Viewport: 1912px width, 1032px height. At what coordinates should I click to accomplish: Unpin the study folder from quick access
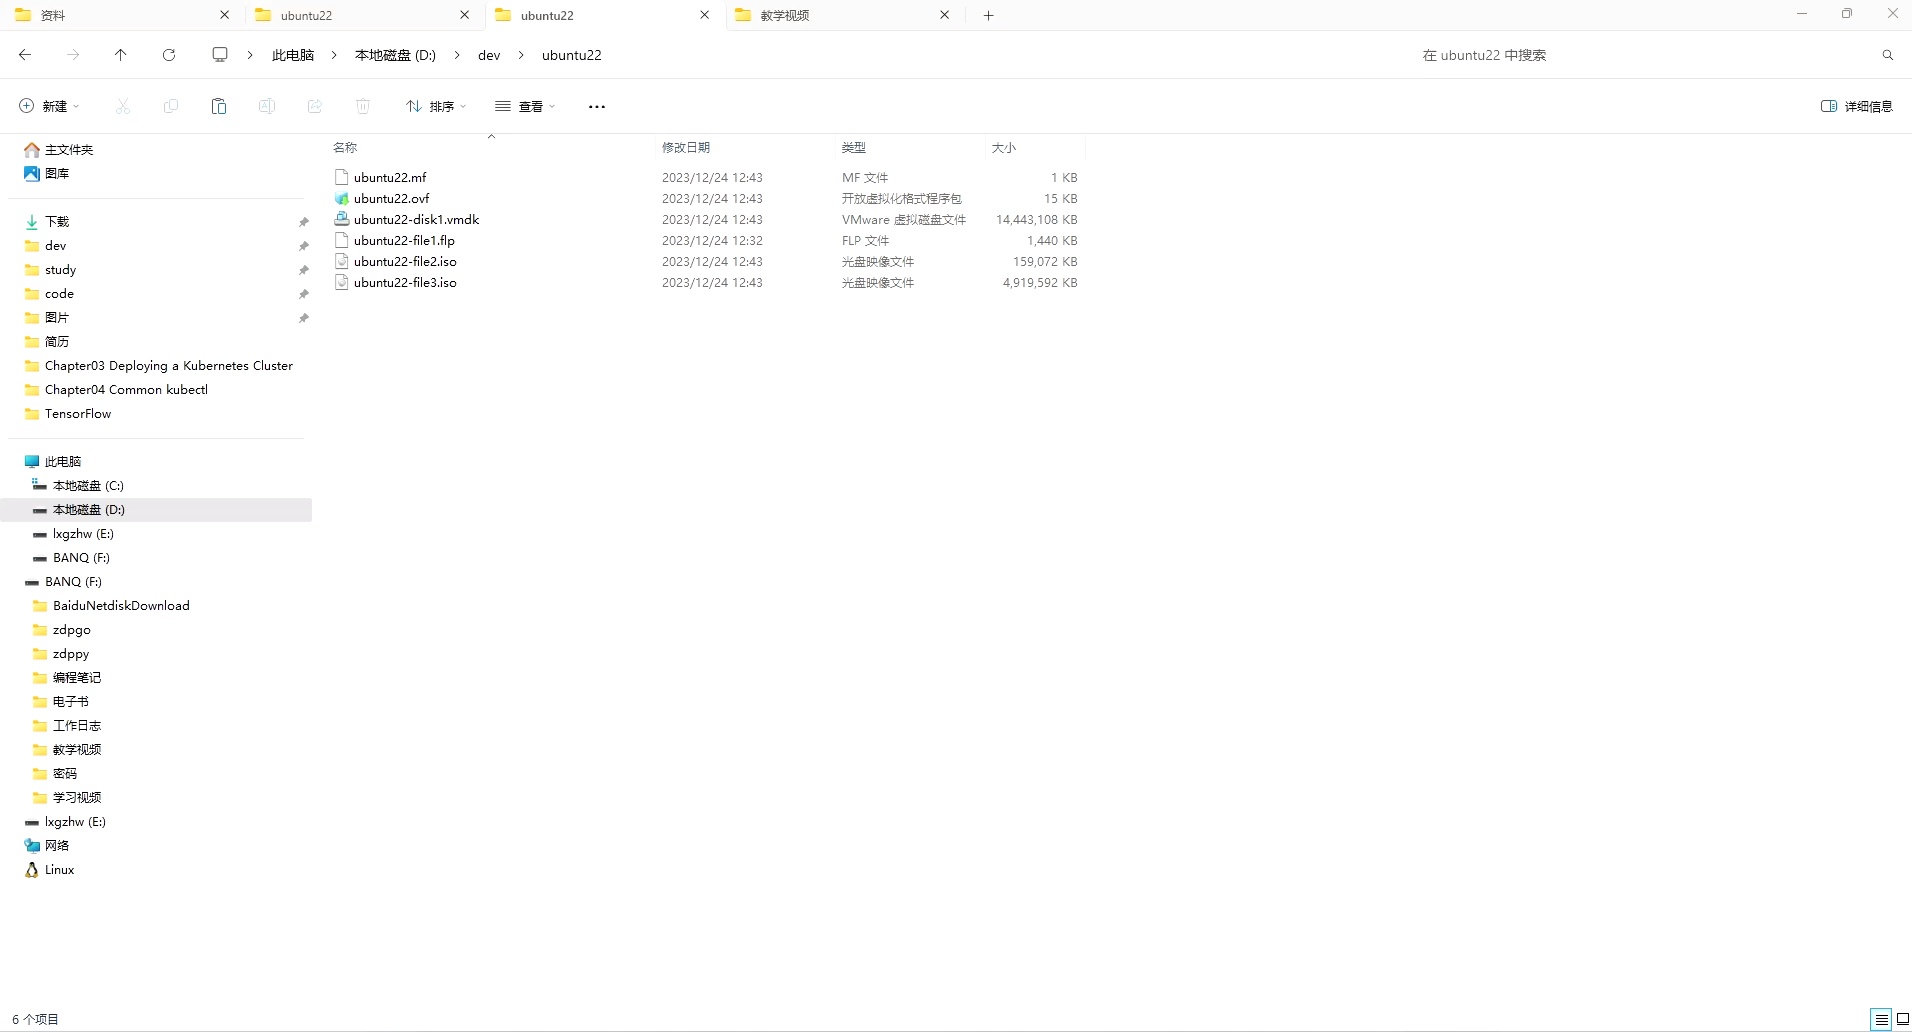point(303,270)
